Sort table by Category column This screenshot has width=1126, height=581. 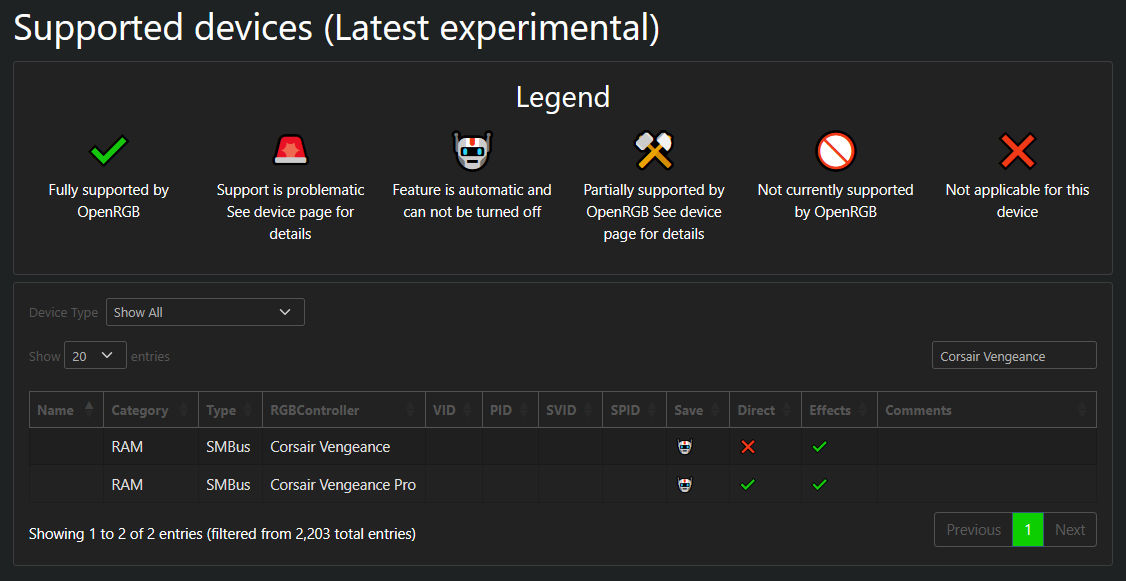[x=151, y=410]
